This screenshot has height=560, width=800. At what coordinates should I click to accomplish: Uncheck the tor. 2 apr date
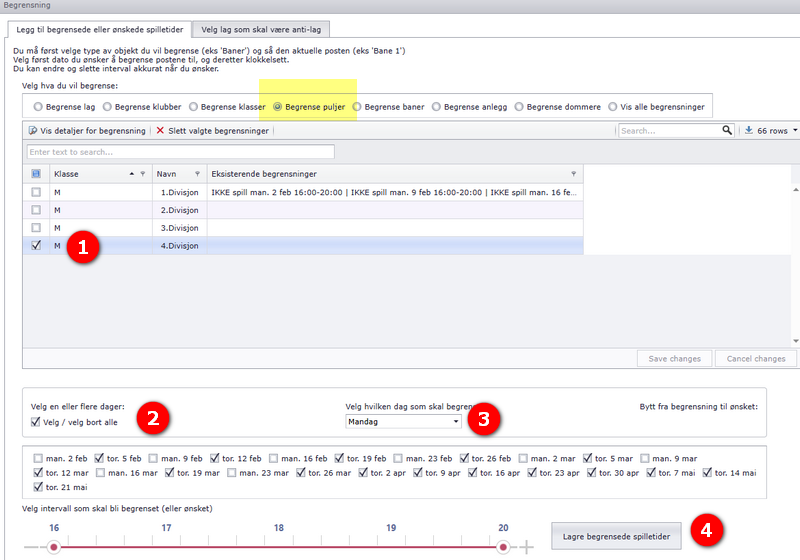point(363,472)
